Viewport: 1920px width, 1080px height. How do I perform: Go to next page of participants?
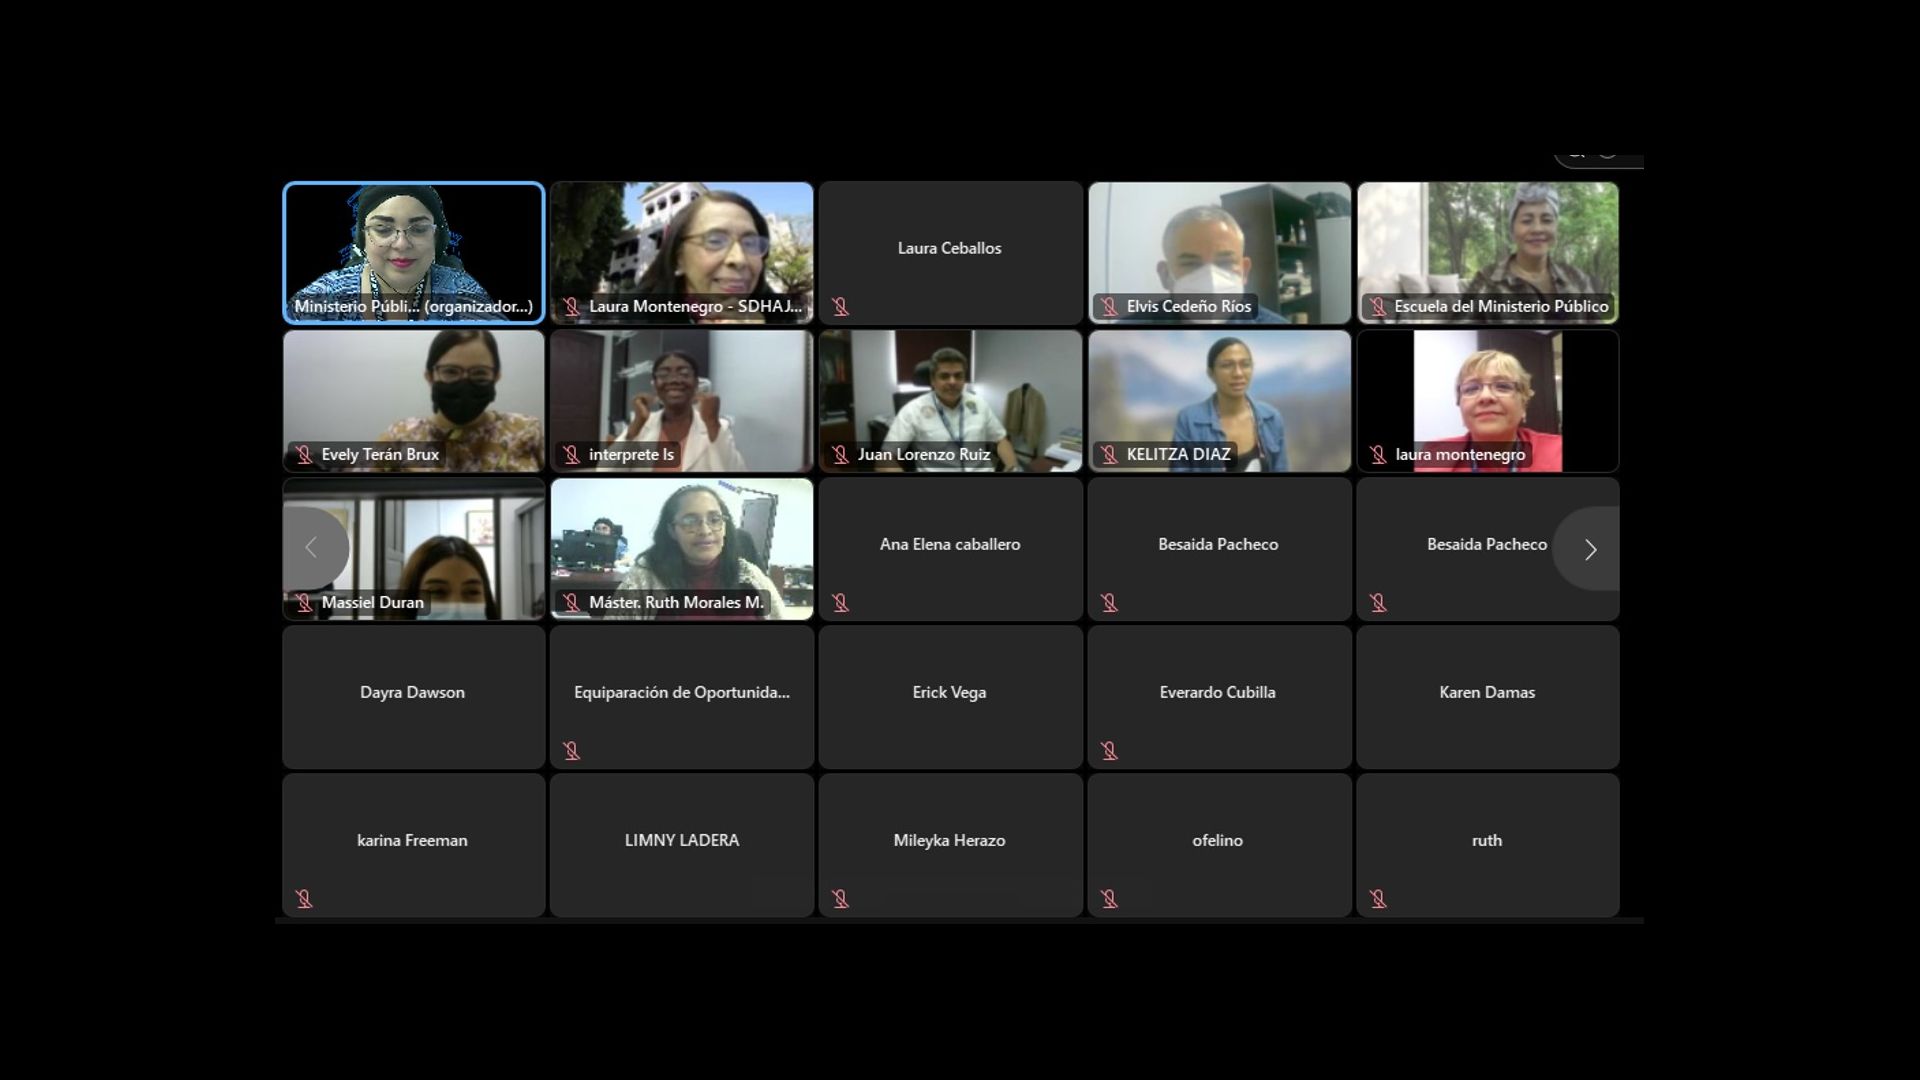[x=1589, y=549]
